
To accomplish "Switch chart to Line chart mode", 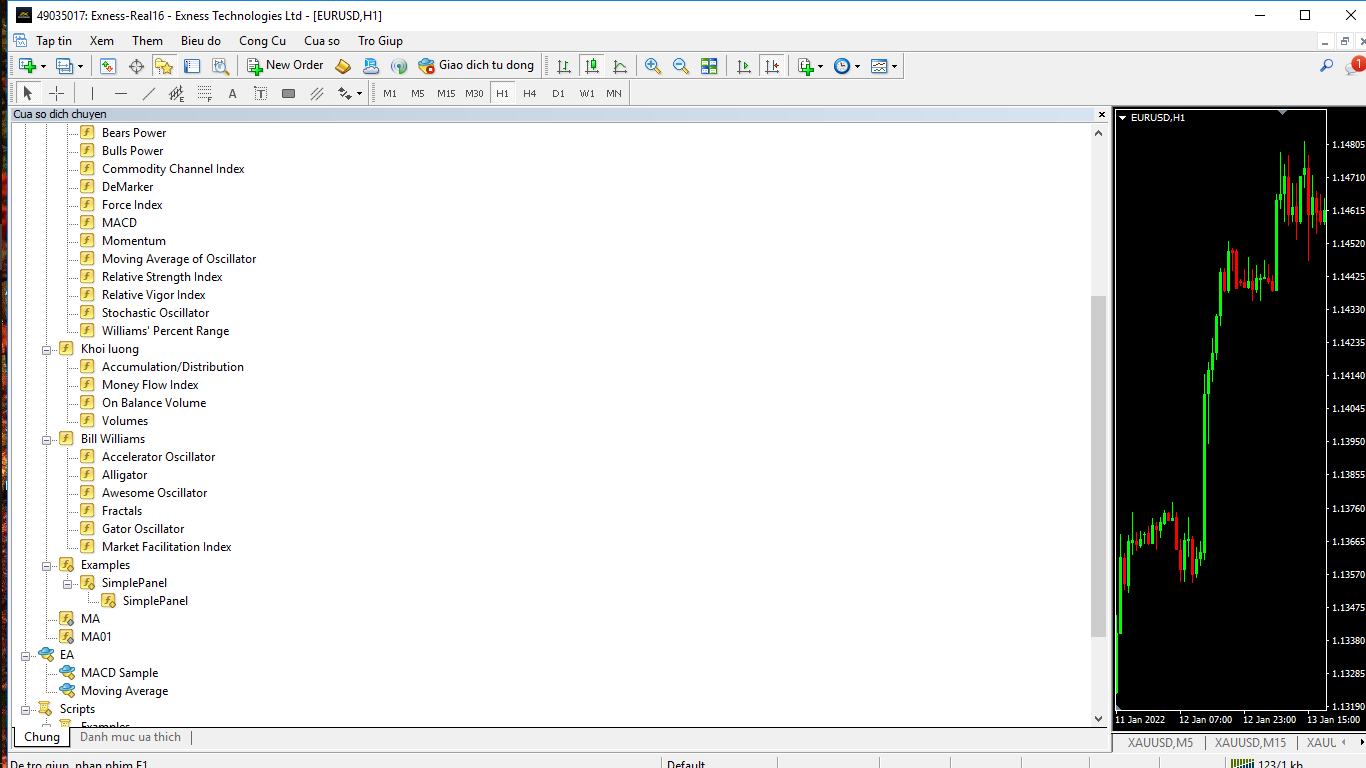I will point(620,66).
